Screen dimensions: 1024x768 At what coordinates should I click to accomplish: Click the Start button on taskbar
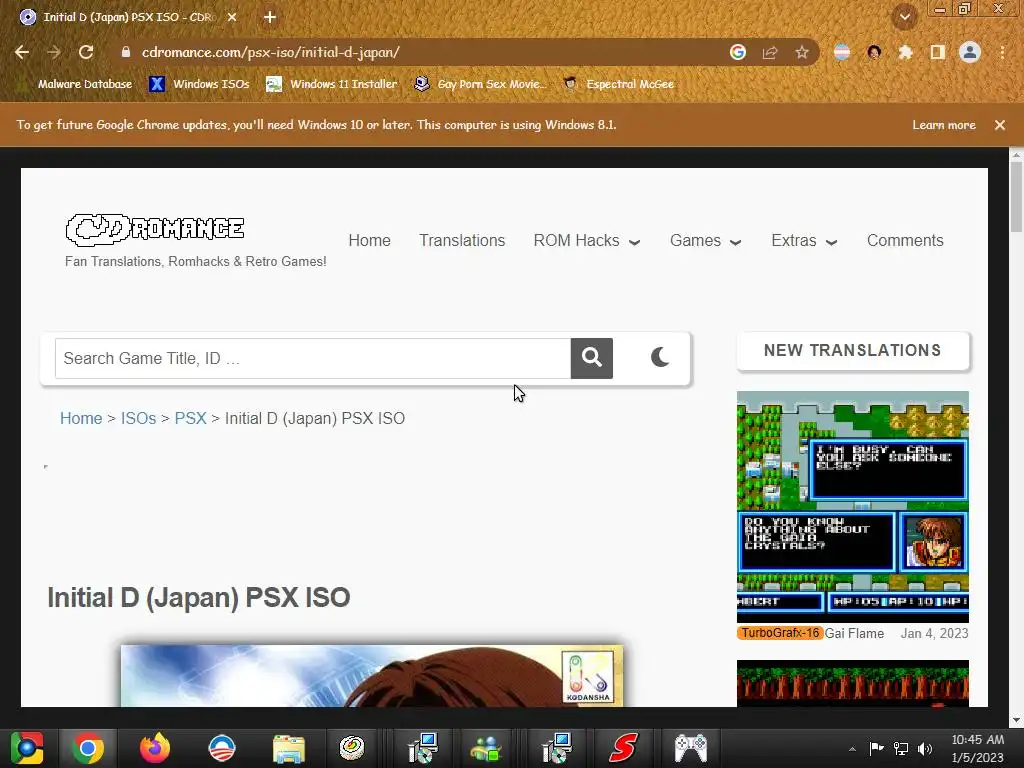(x=27, y=748)
